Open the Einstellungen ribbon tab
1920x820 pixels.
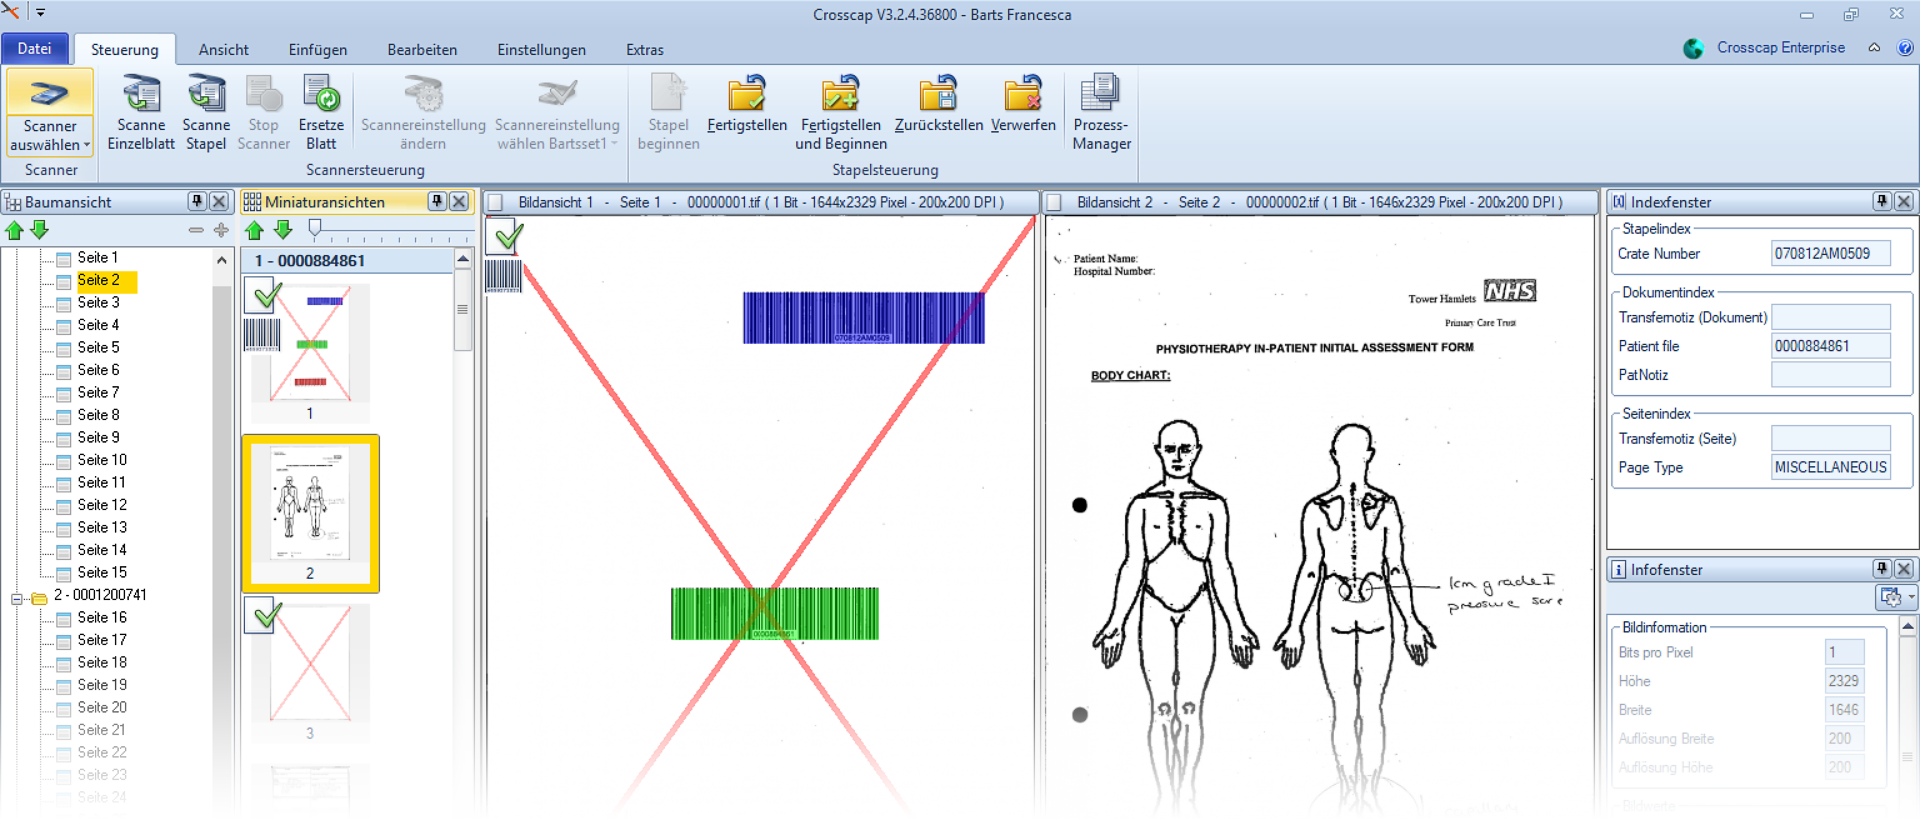click(x=541, y=50)
